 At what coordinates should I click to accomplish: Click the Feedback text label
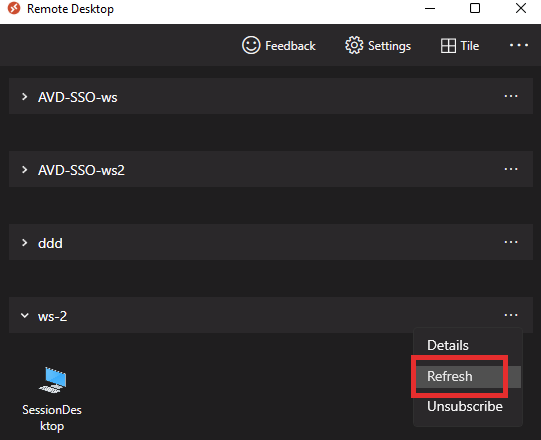tap(290, 46)
